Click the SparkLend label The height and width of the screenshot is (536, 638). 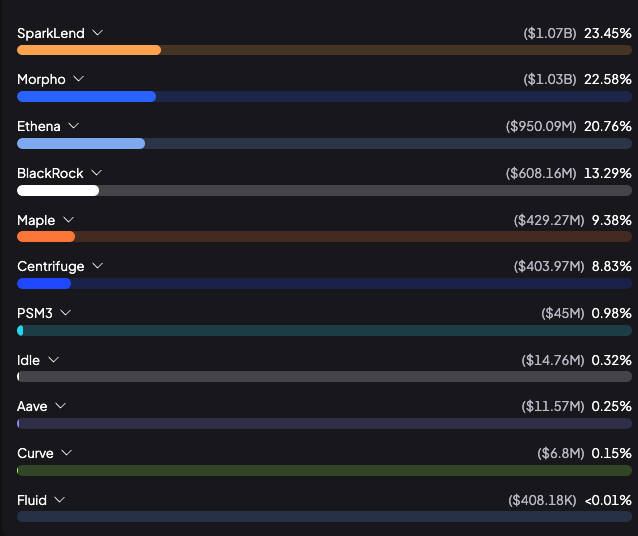coord(51,33)
